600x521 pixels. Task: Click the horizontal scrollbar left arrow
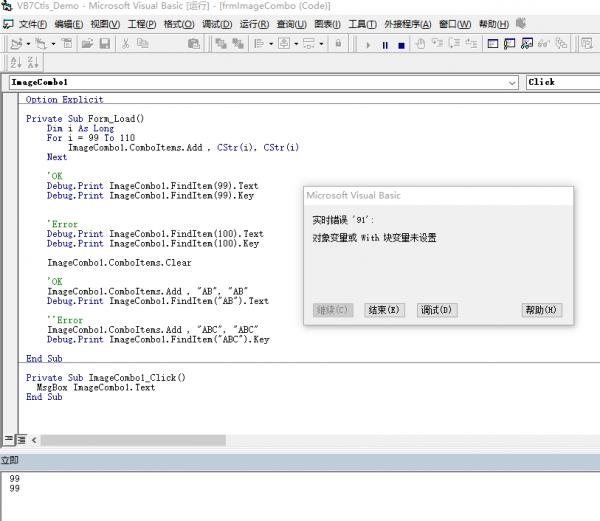pyautogui.click(x=34, y=440)
